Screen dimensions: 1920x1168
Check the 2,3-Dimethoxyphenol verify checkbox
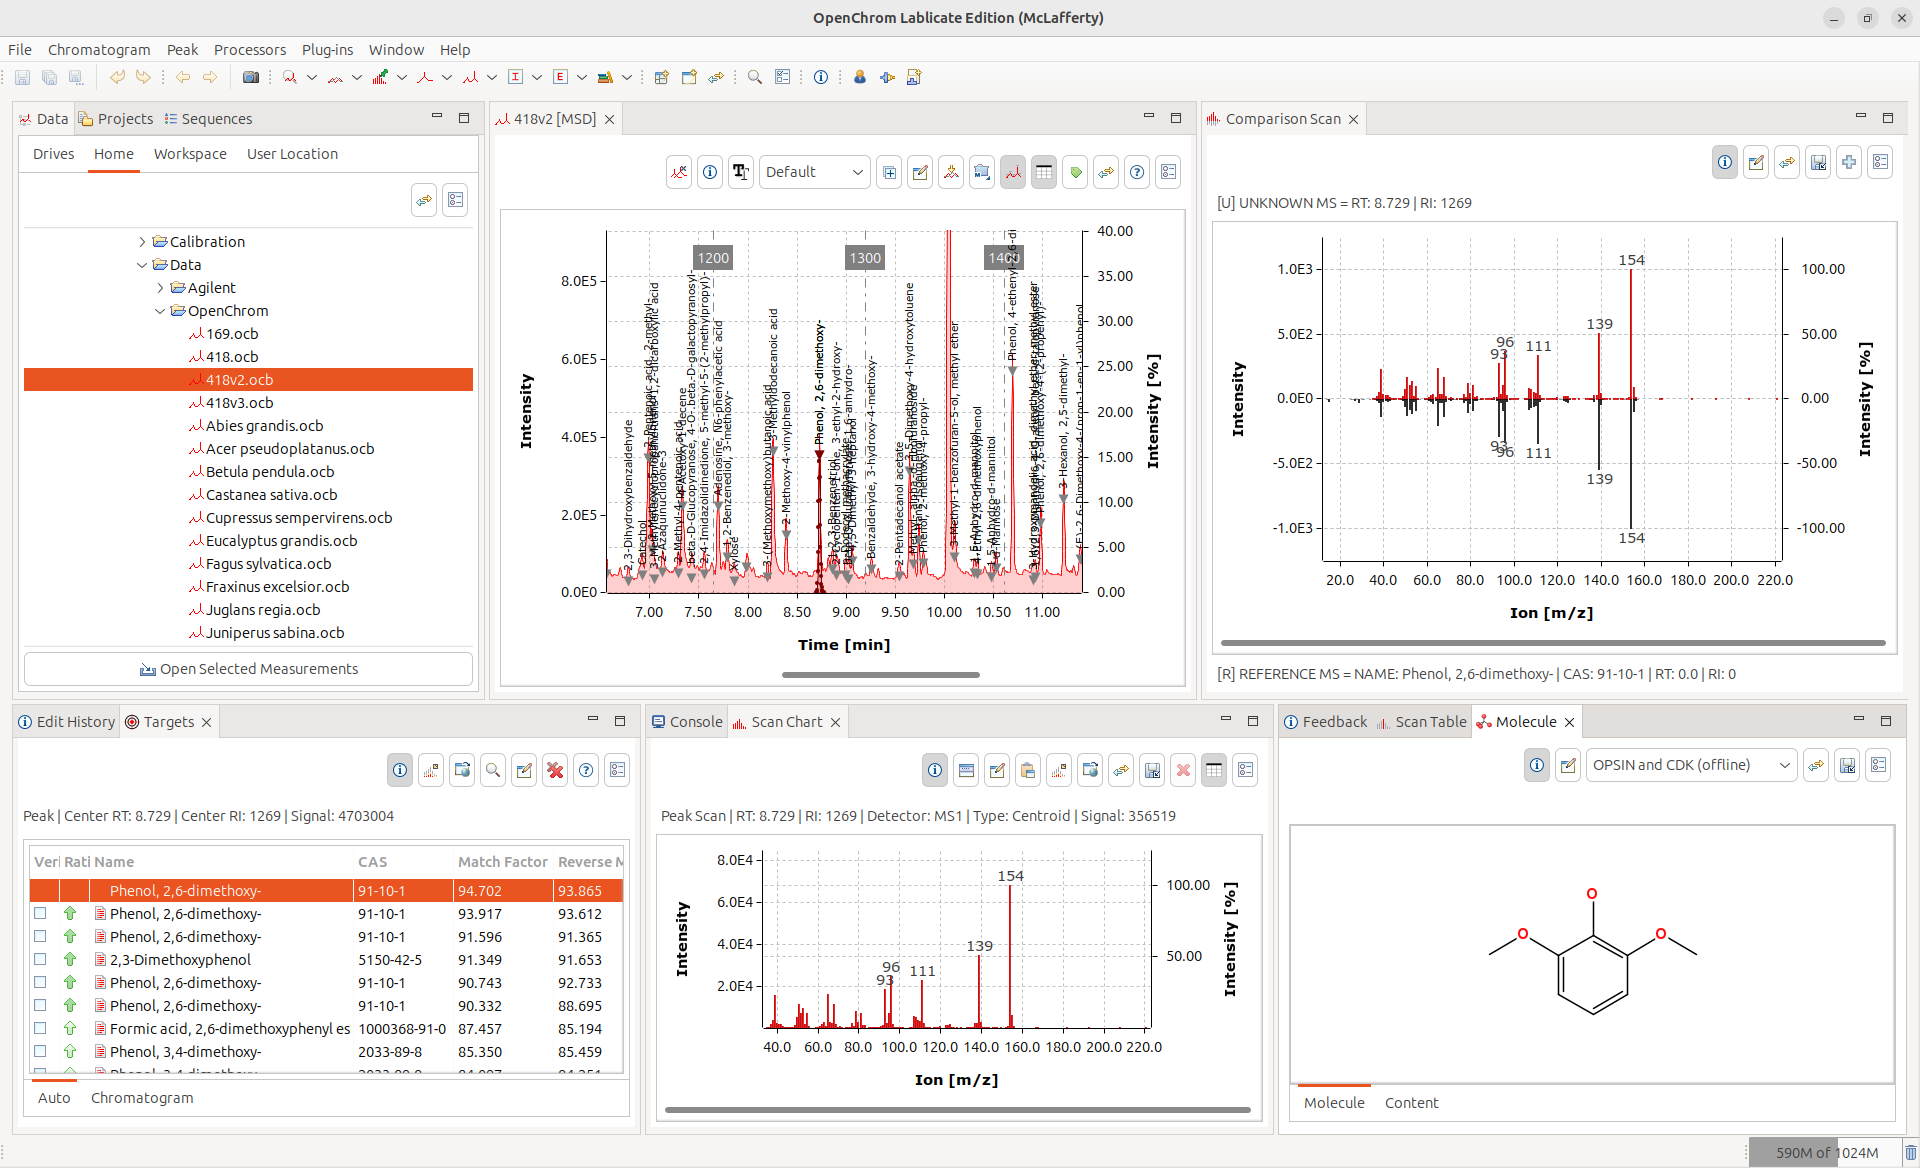pyautogui.click(x=40, y=959)
